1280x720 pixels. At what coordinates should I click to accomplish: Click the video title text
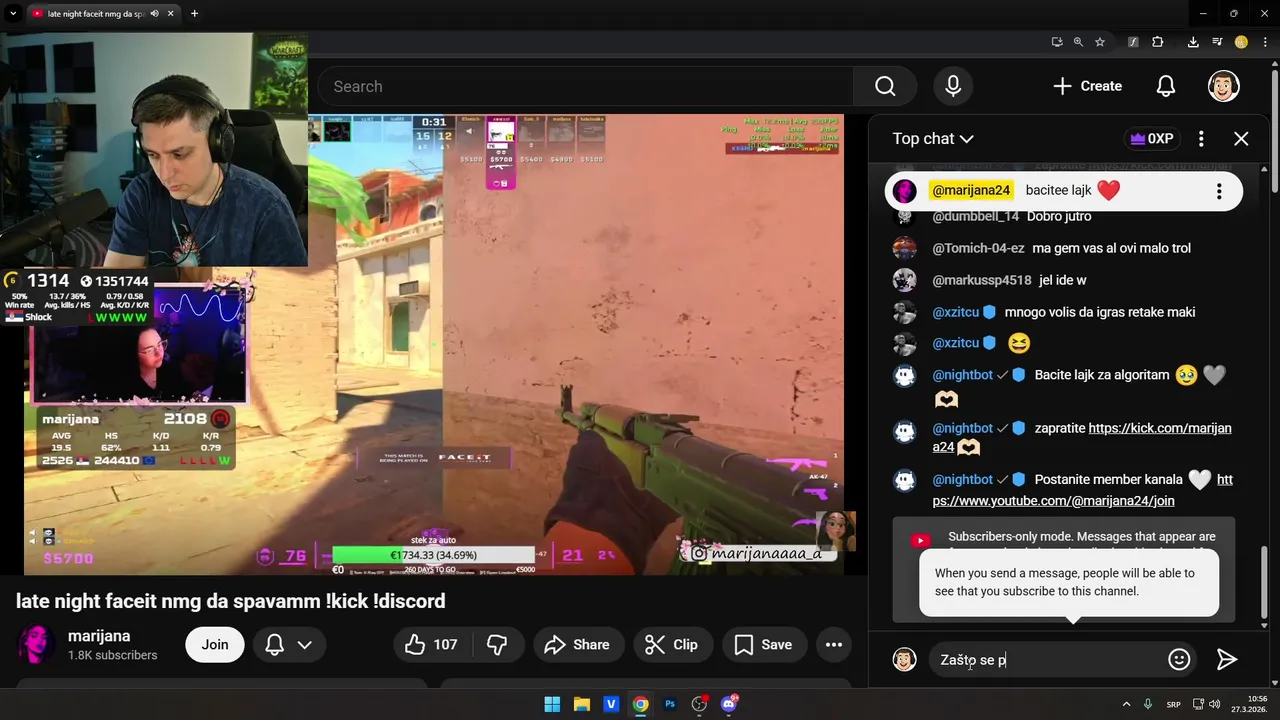click(x=230, y=601)
